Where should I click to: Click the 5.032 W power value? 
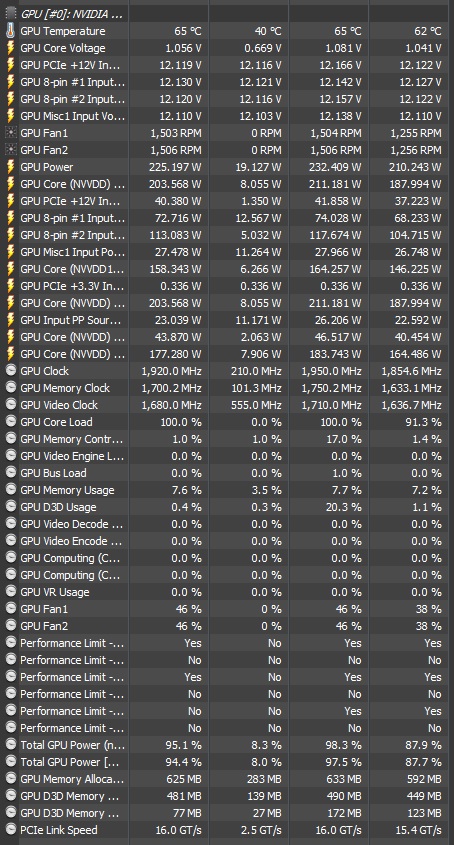(x=261, y=236)
